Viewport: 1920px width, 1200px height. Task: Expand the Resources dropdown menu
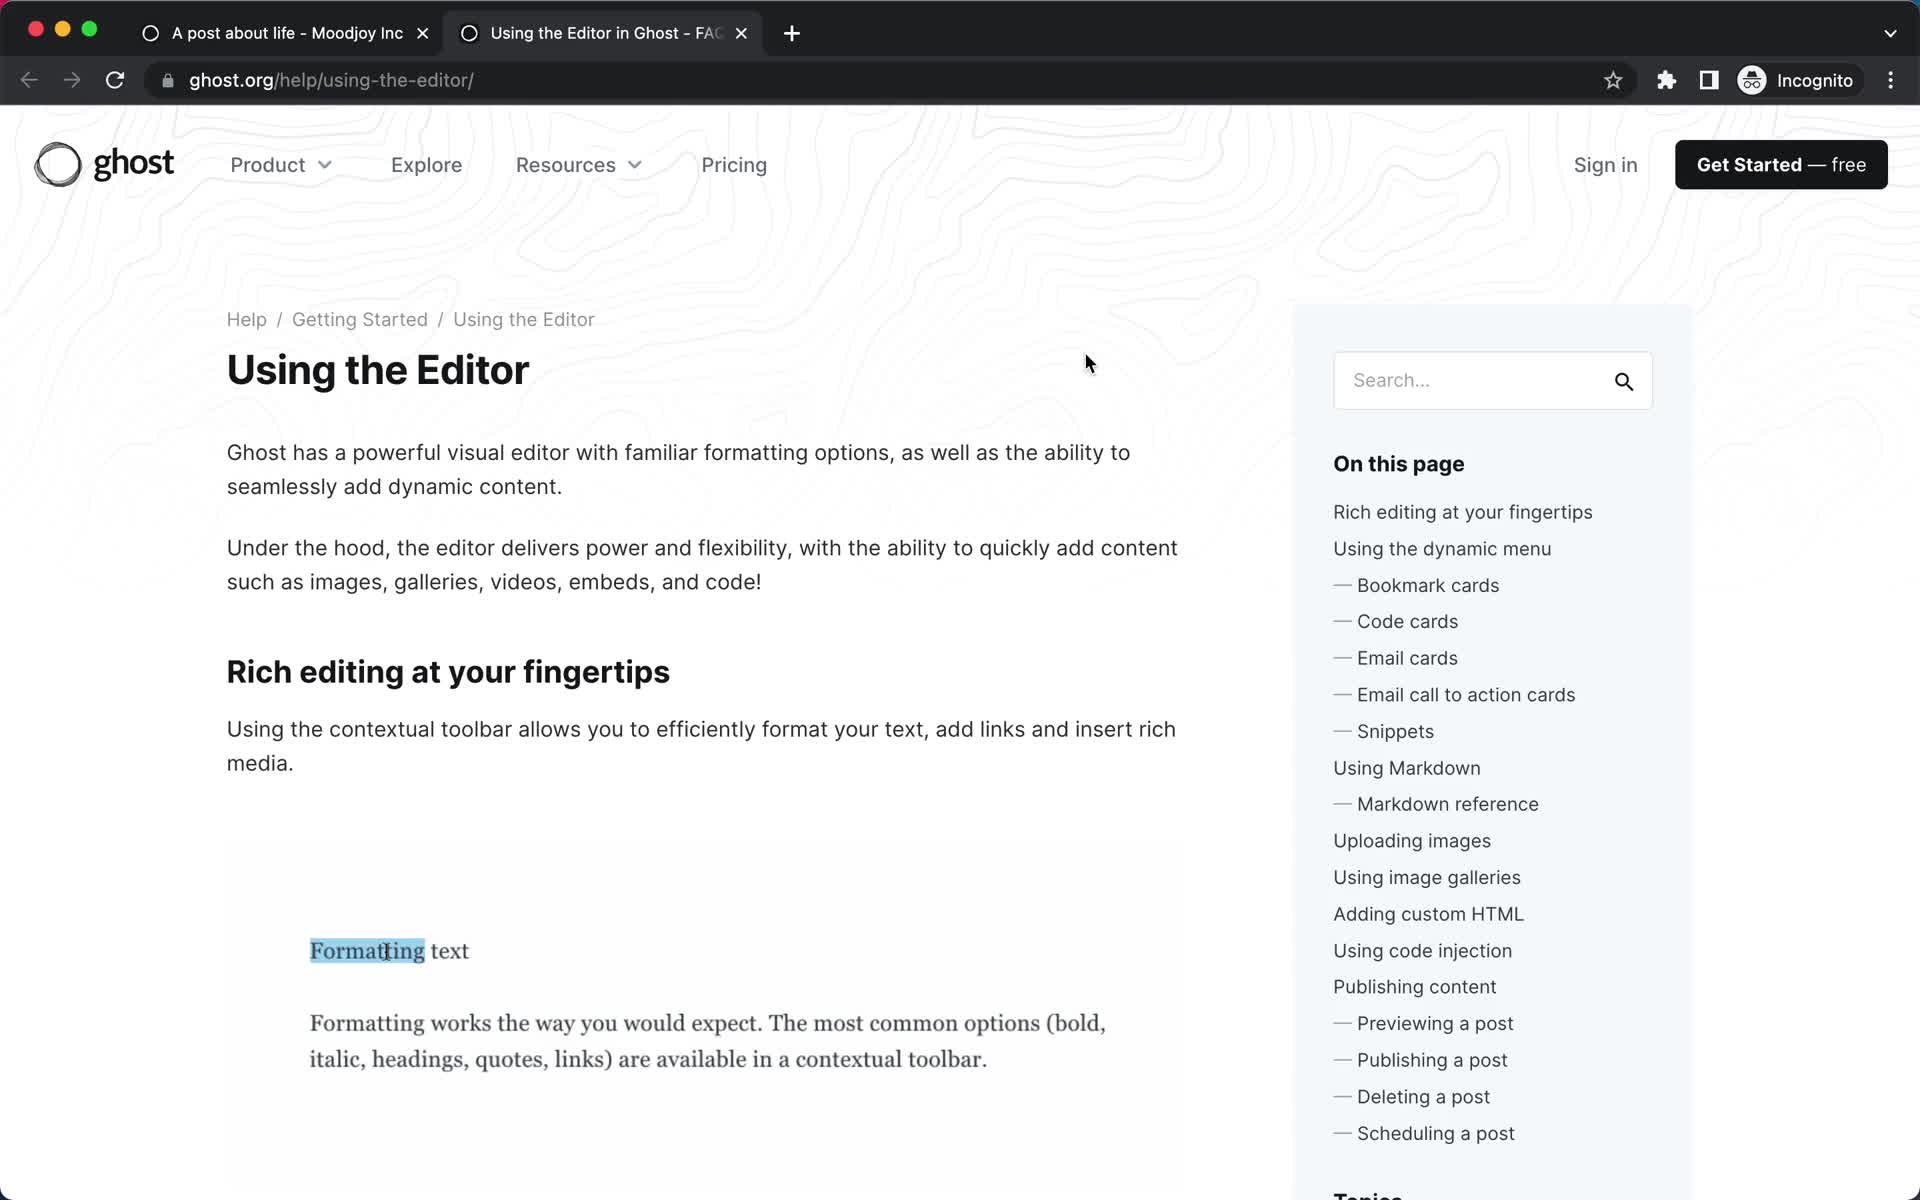click(579, 163)
